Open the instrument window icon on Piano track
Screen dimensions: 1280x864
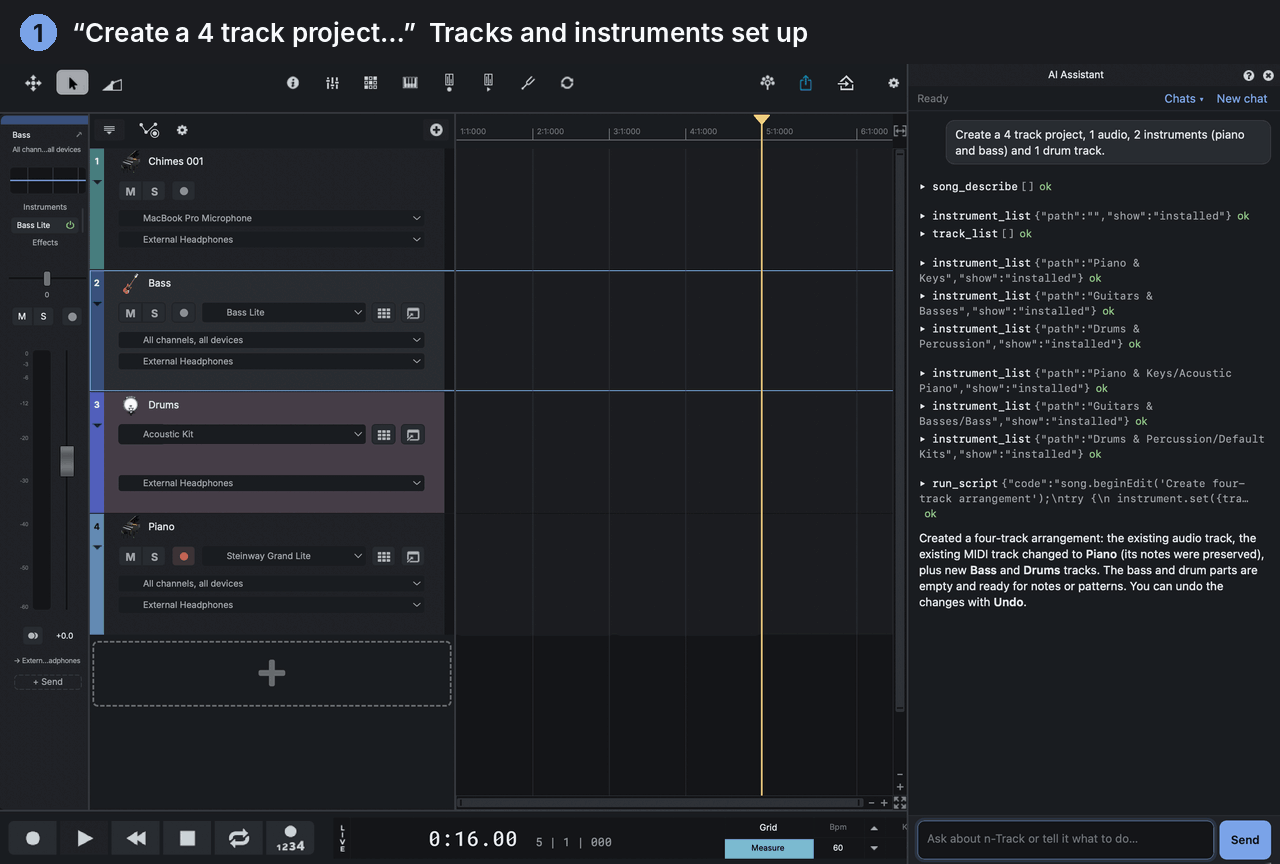coord(413,557)
